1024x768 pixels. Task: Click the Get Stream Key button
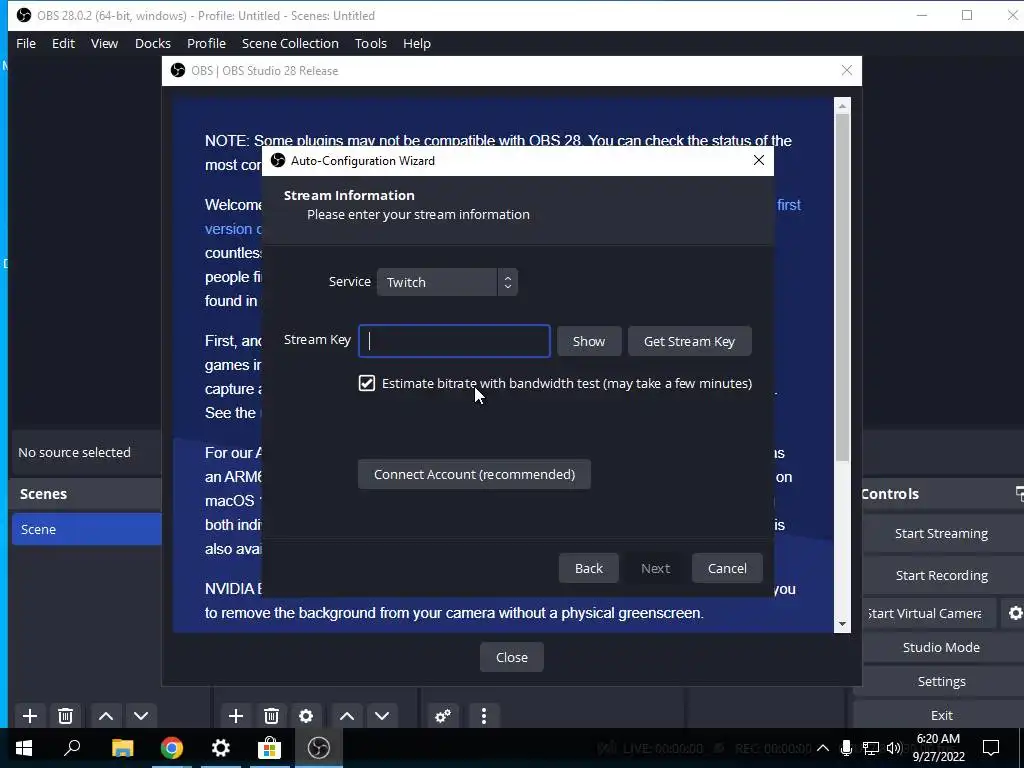690,342
